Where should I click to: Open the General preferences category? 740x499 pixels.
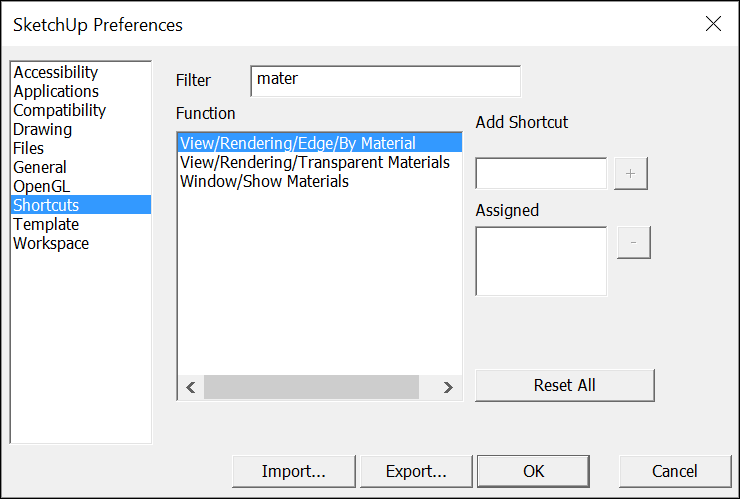[40, 167]
